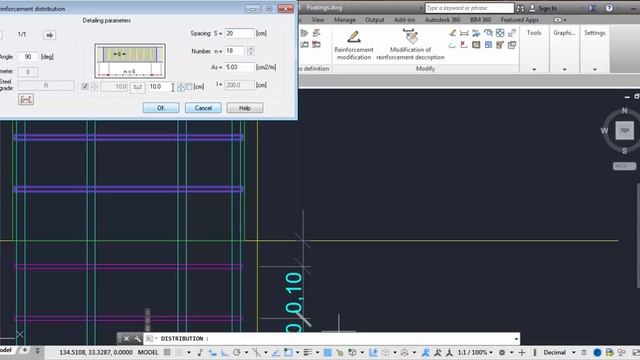Click the Spacing S field showing 20
This screenshot has width=640, height=360.
[x=239, y=33]
